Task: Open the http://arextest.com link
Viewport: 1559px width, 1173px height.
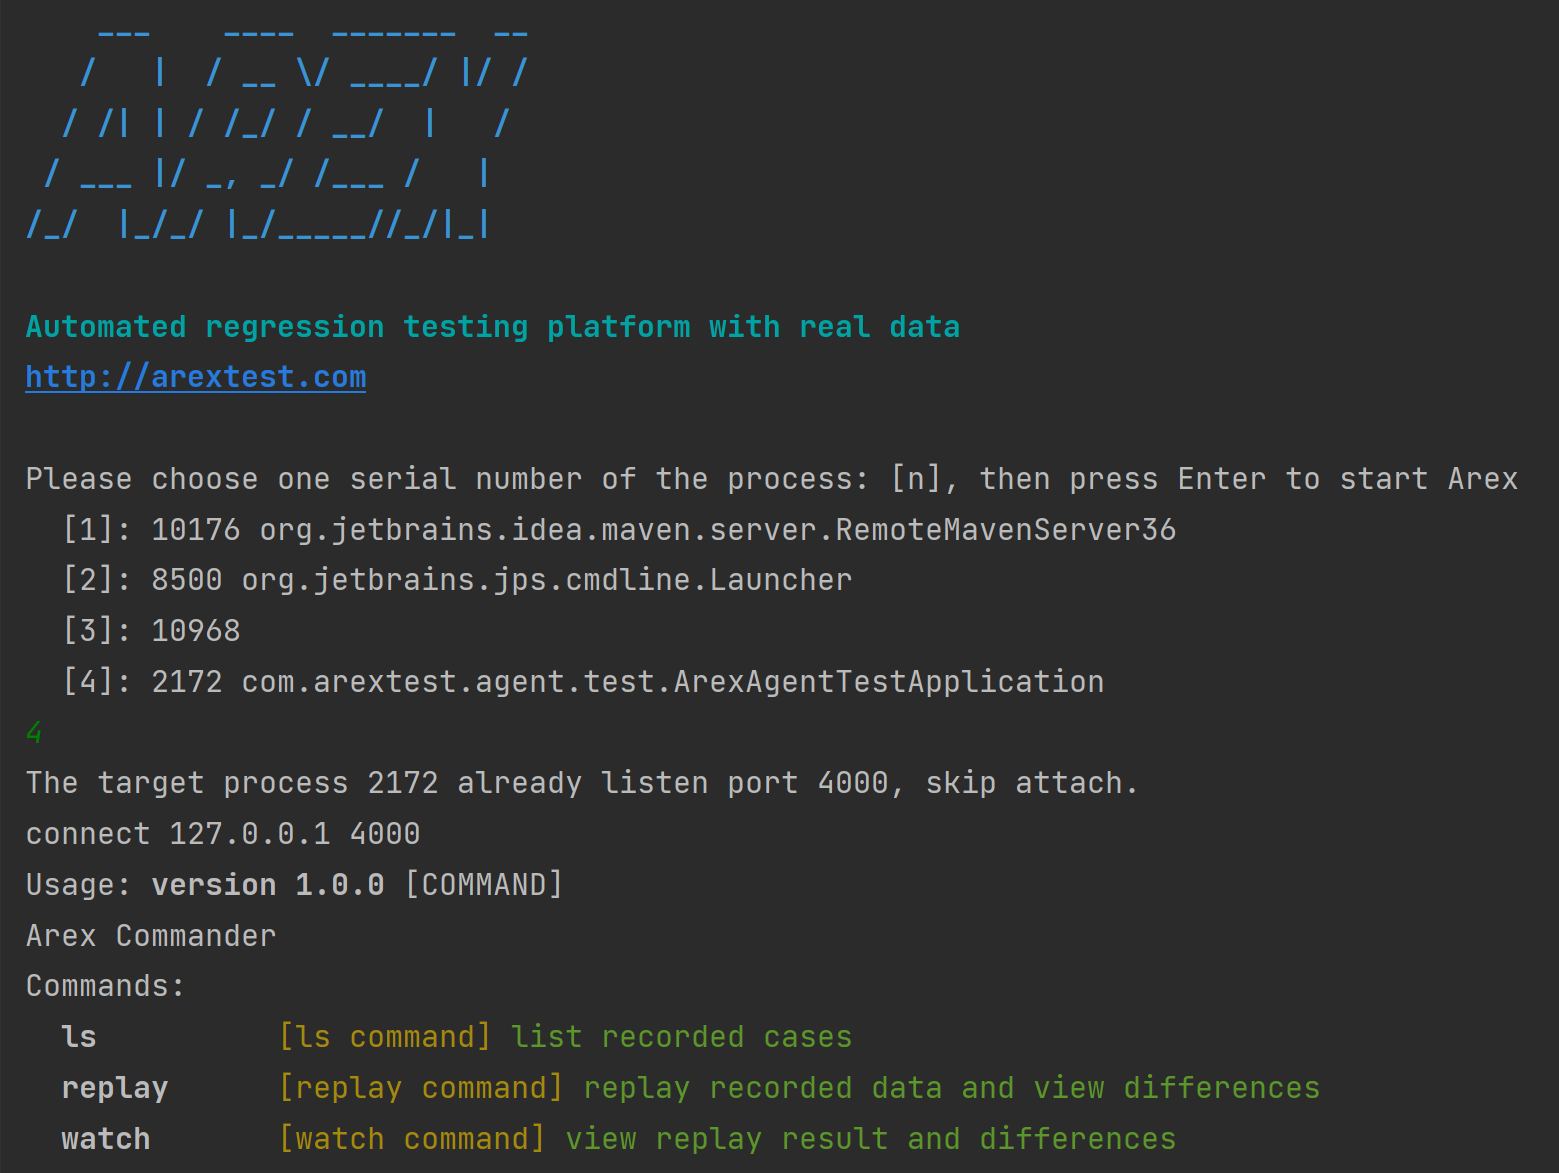Action: pos(196,377)
